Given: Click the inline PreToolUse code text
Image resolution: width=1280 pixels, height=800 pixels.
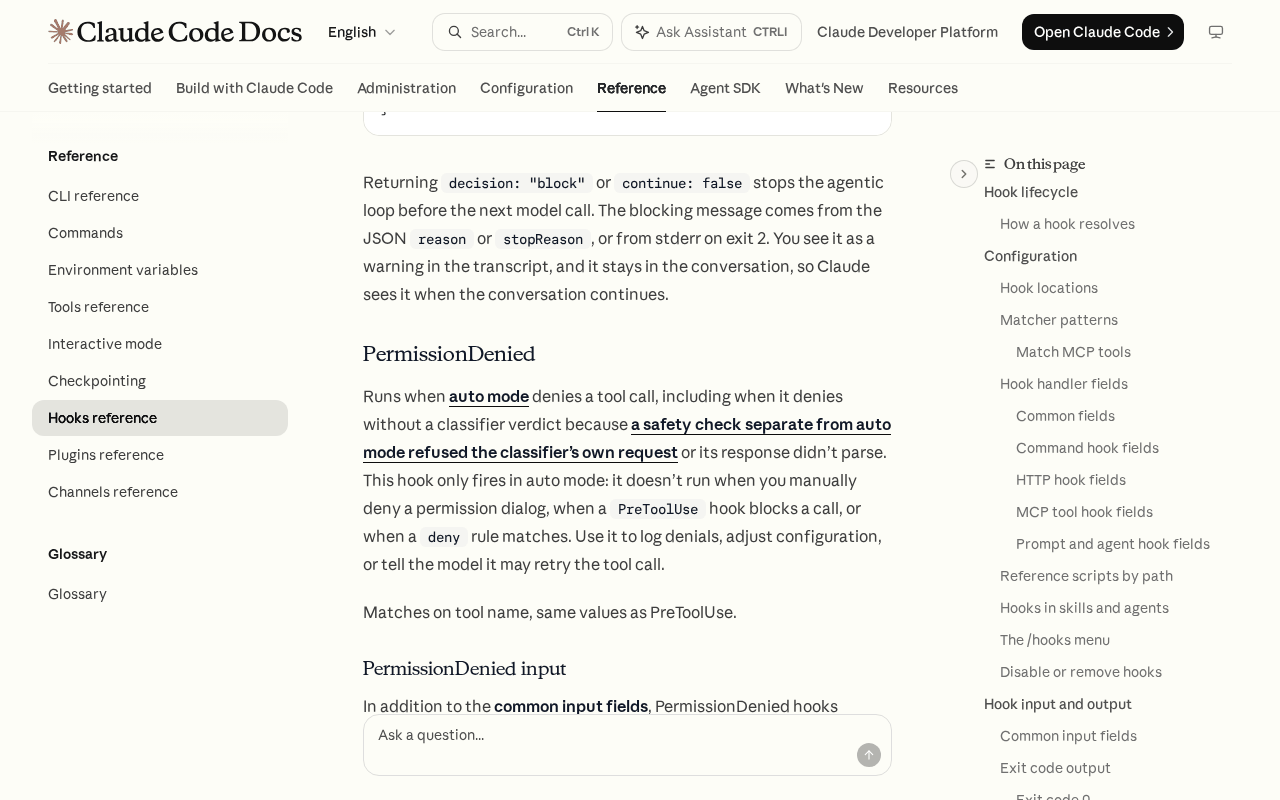Looking at the screenshot, I should pos(658,509).
